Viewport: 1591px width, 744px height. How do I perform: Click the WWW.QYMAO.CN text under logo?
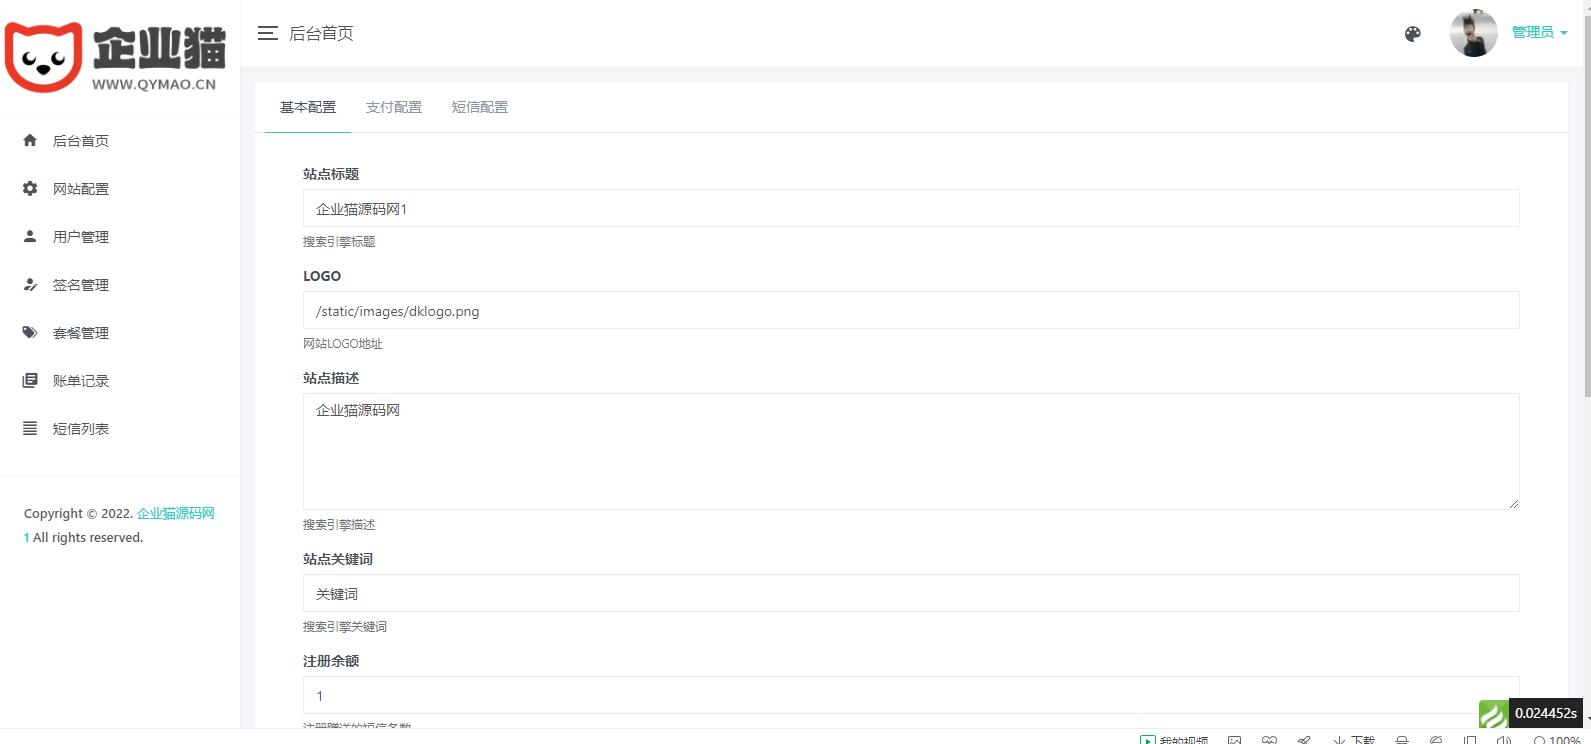154,85
